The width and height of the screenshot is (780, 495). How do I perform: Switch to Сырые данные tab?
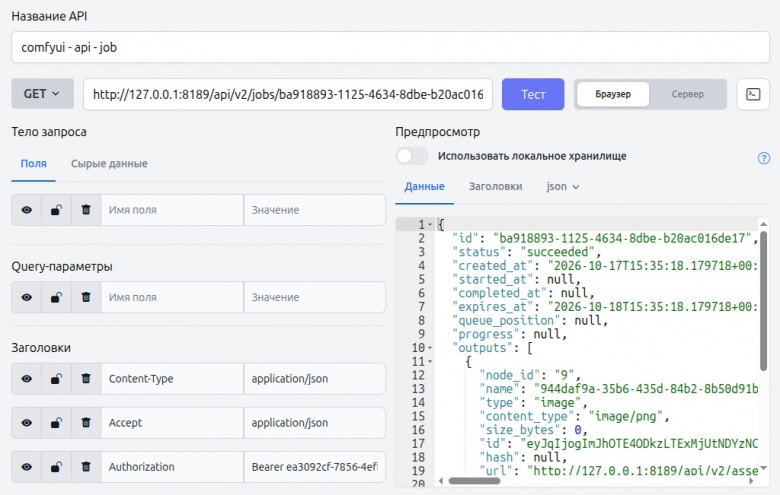click(109, 164)
